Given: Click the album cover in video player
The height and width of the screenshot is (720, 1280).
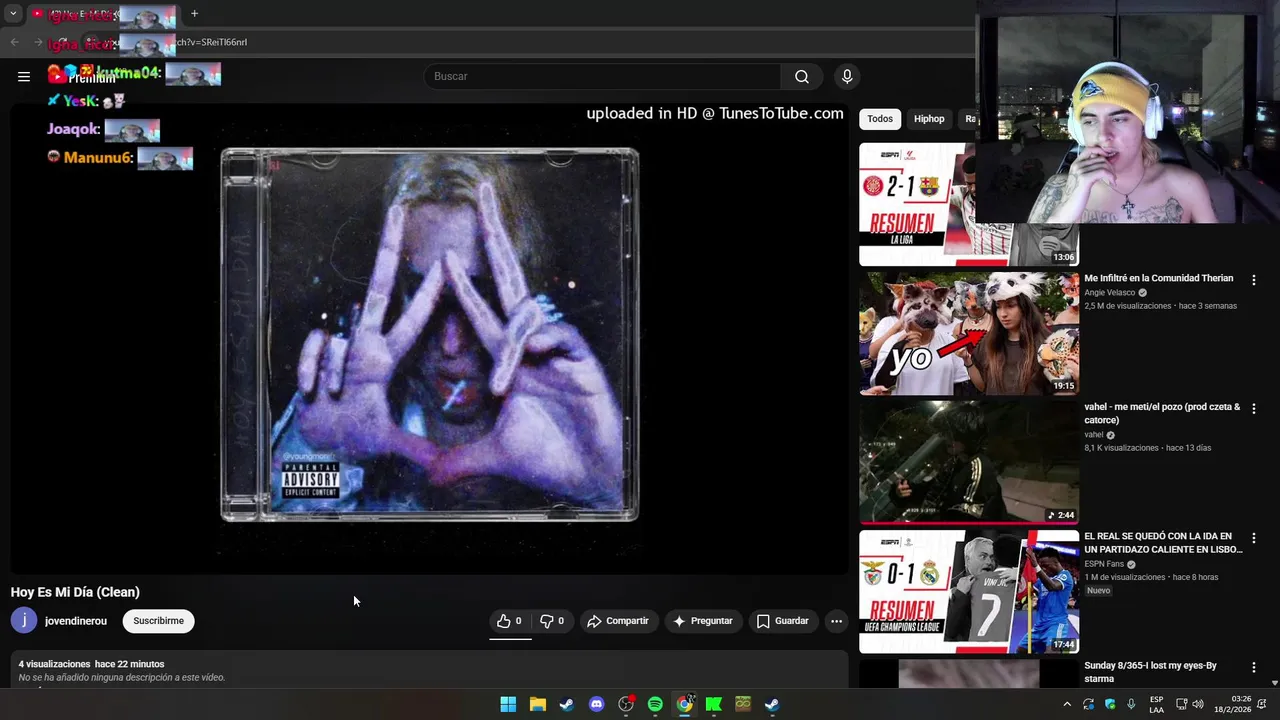Looking at the screenshot, I should coord(429,335).
